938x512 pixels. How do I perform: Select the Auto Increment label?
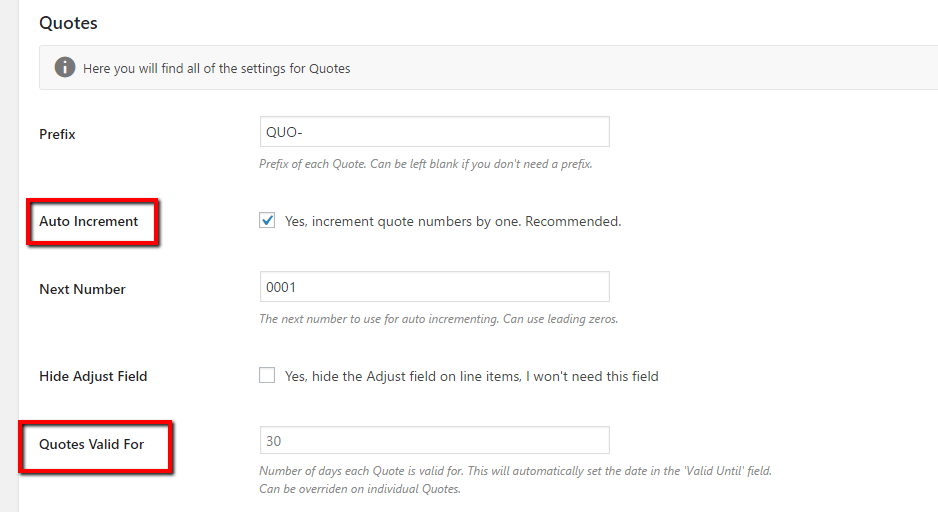pyautogui.click(x=89, y=221)
